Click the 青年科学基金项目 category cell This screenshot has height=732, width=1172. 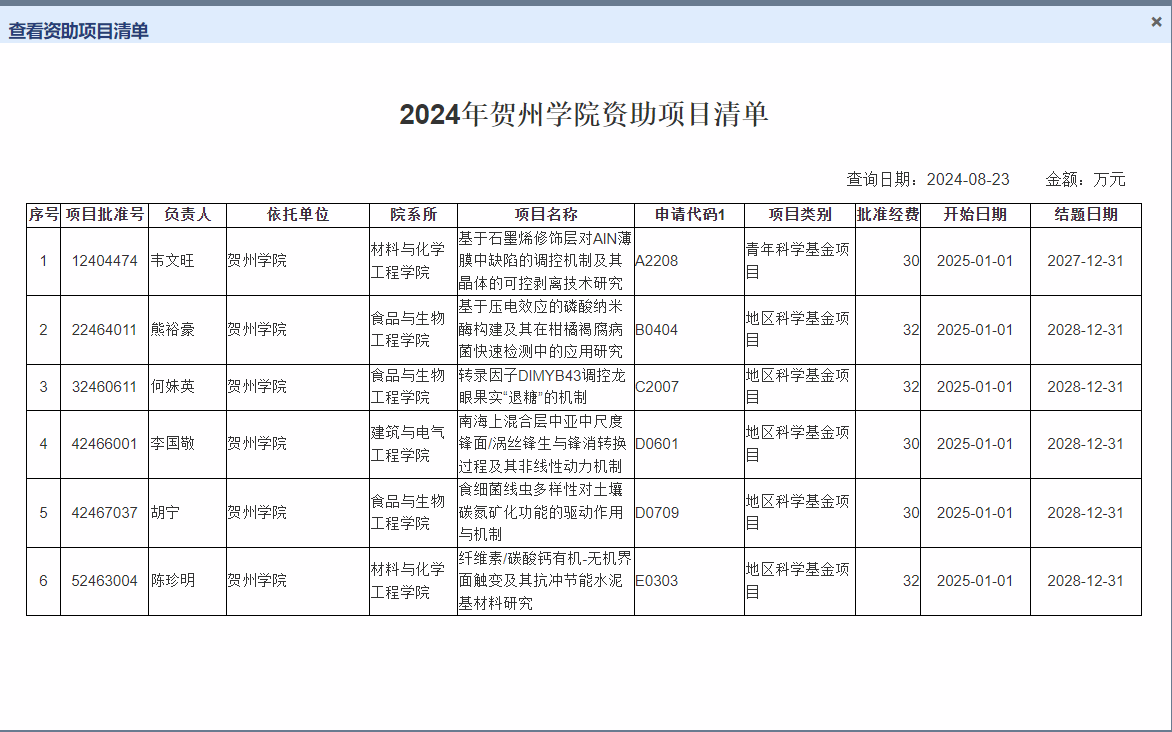(x=798, y=260)
